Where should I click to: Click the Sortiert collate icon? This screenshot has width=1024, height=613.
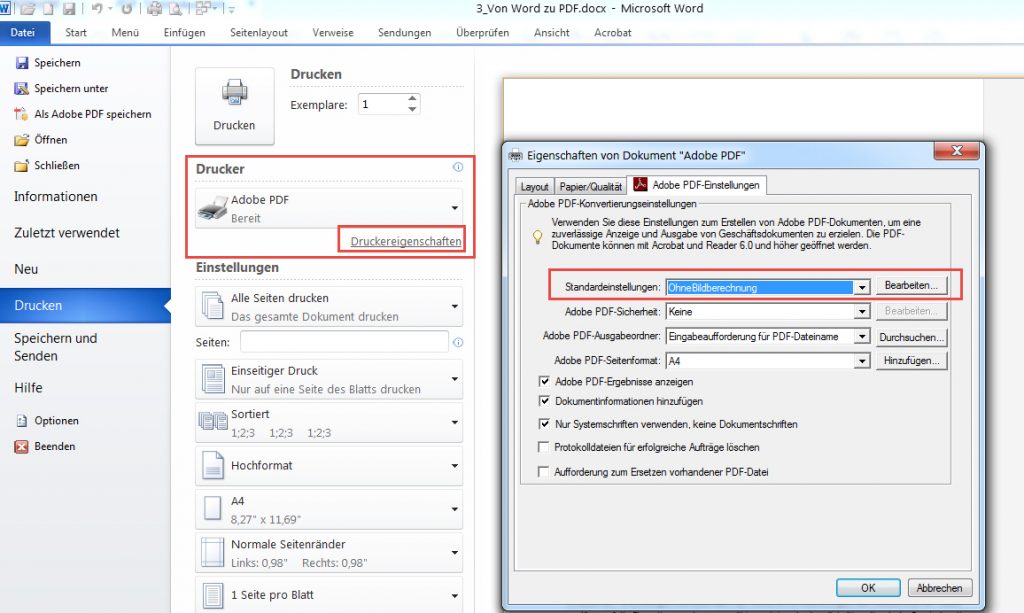[213, 421]
